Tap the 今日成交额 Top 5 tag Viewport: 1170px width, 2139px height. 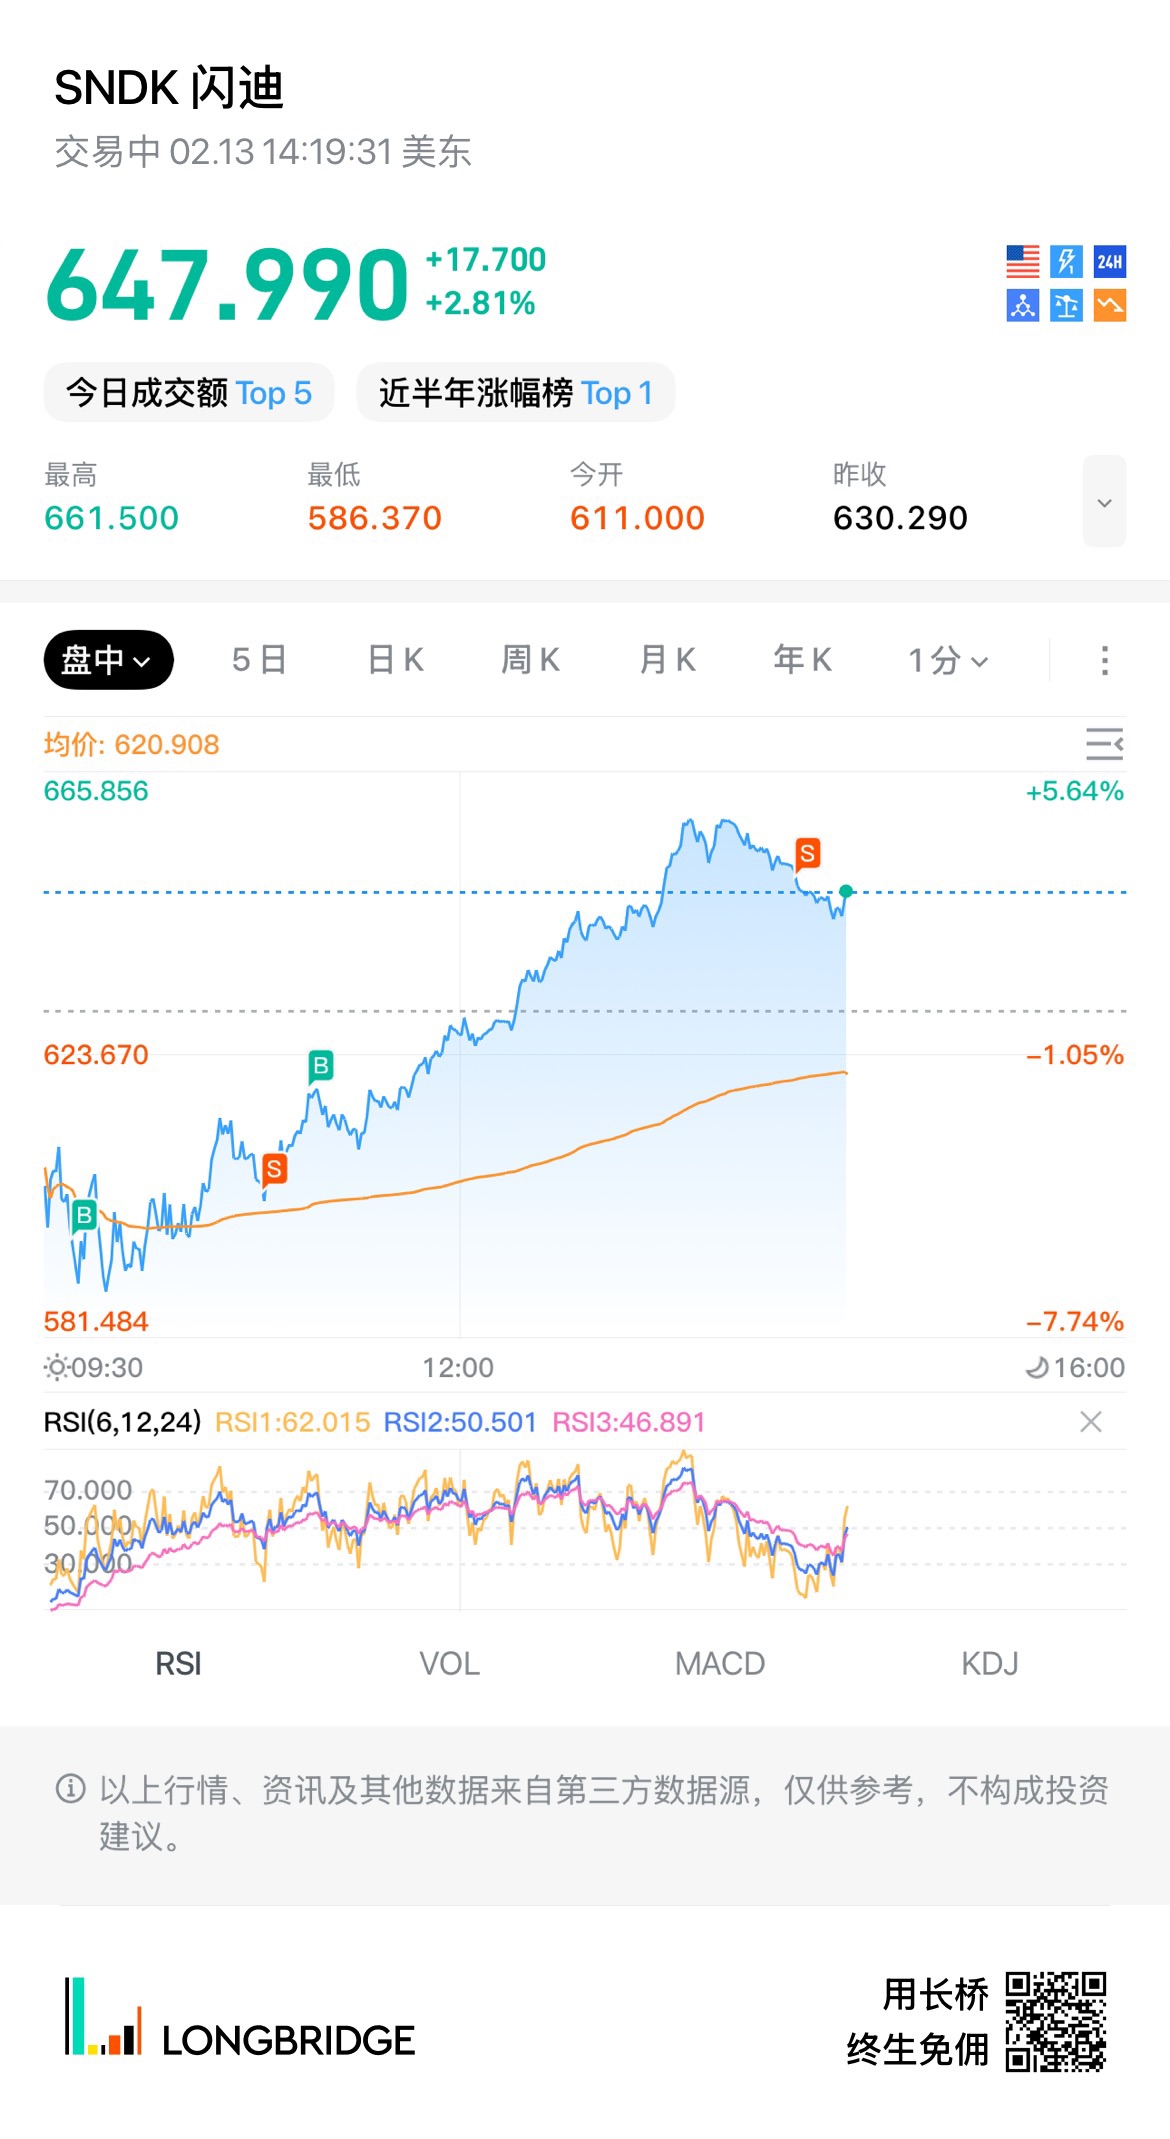tap(189, 393)
